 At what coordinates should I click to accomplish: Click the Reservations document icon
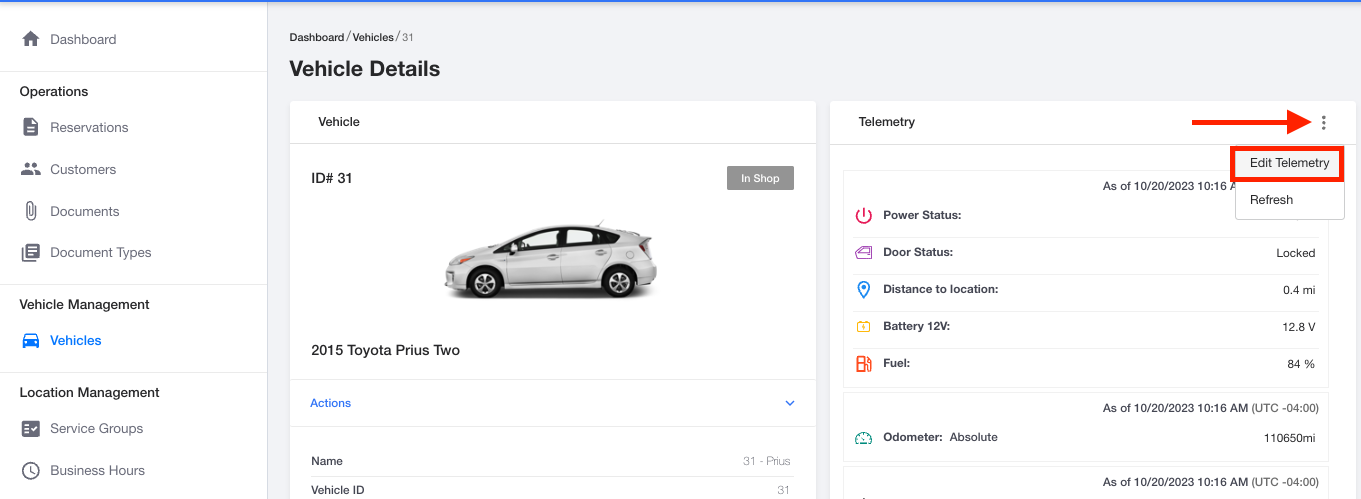point(31,127)
